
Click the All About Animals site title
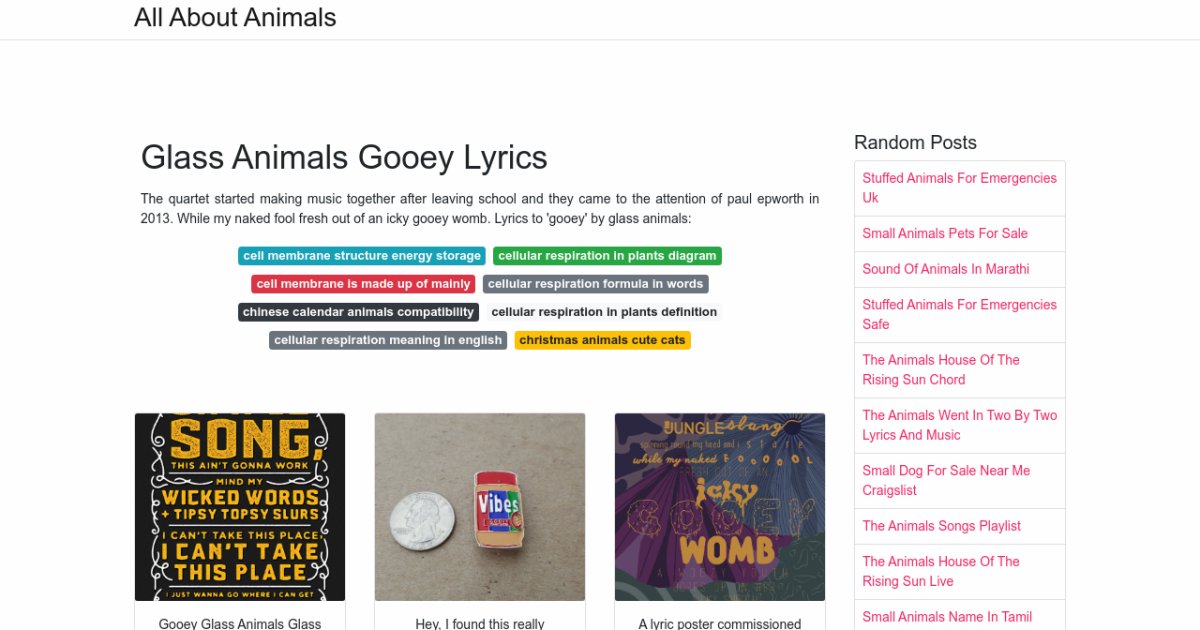(235, 18)
